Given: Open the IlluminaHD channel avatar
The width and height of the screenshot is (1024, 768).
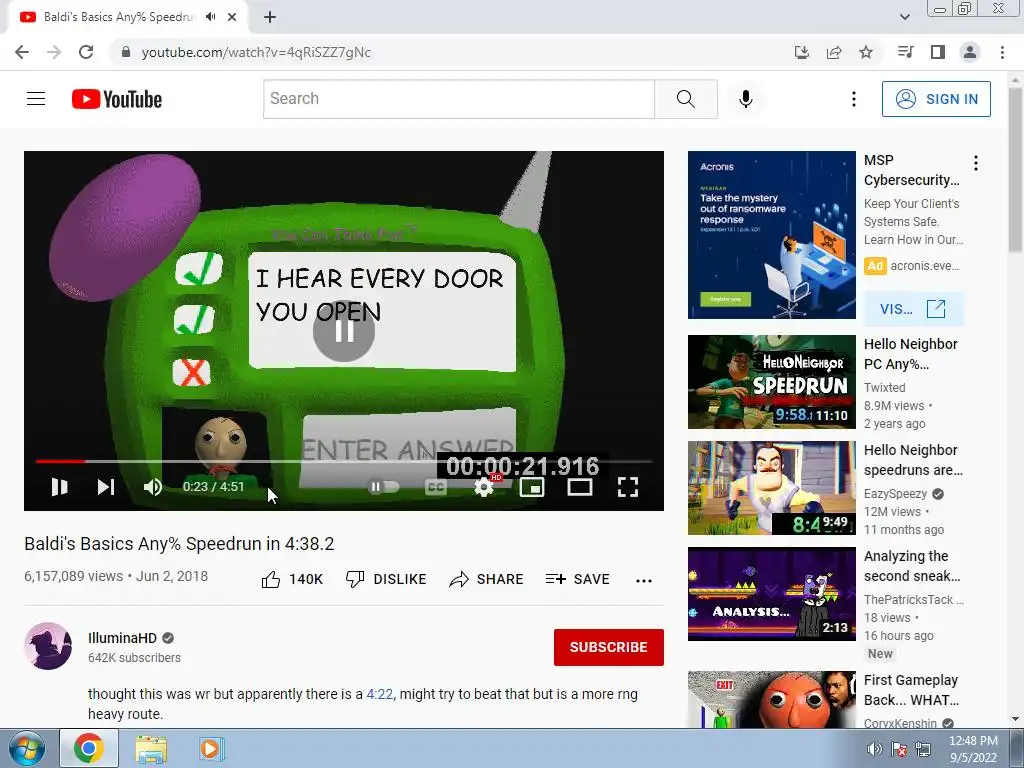Looking at the screenshot, I should (x=48, y=646).
